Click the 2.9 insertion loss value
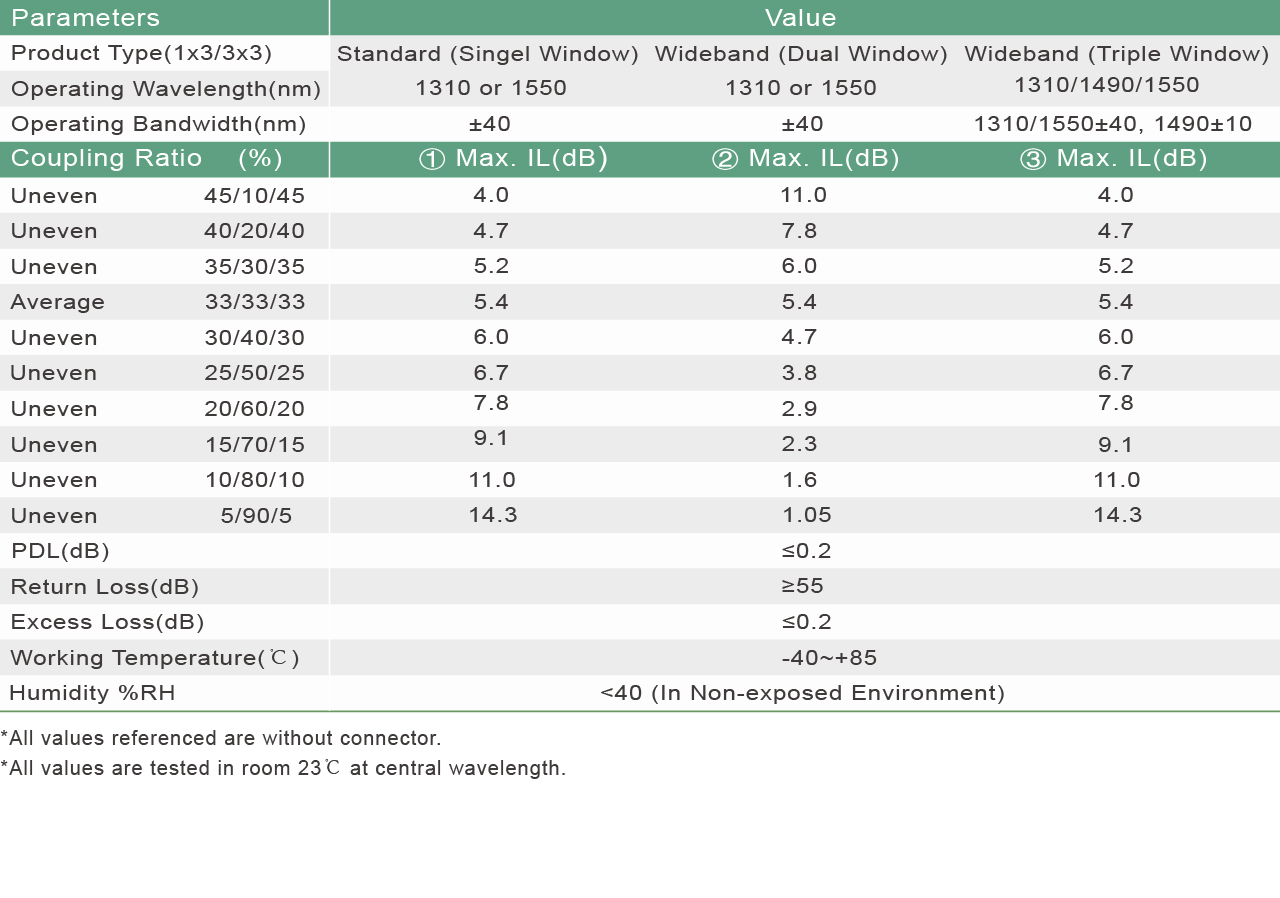The height and width of the screenshot is (898, 1280). click(800, 409)
